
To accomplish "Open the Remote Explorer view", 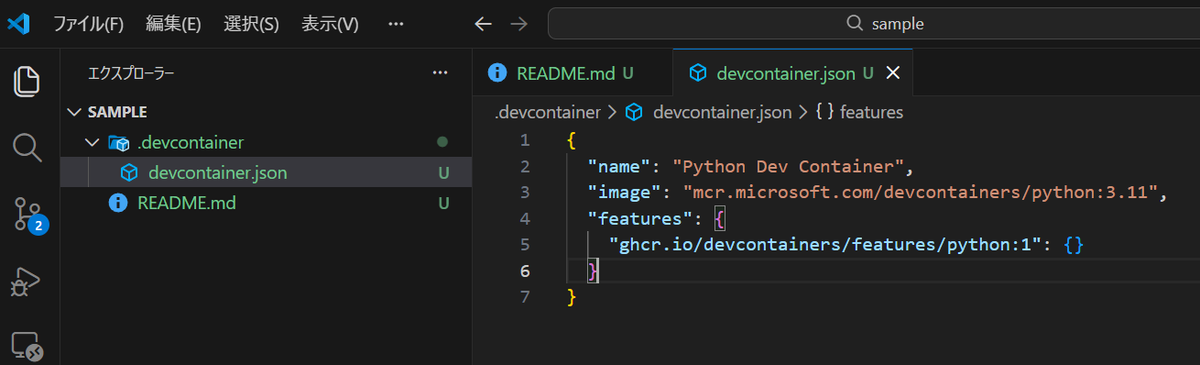I will pyautogui.click(x=27, y=347).
